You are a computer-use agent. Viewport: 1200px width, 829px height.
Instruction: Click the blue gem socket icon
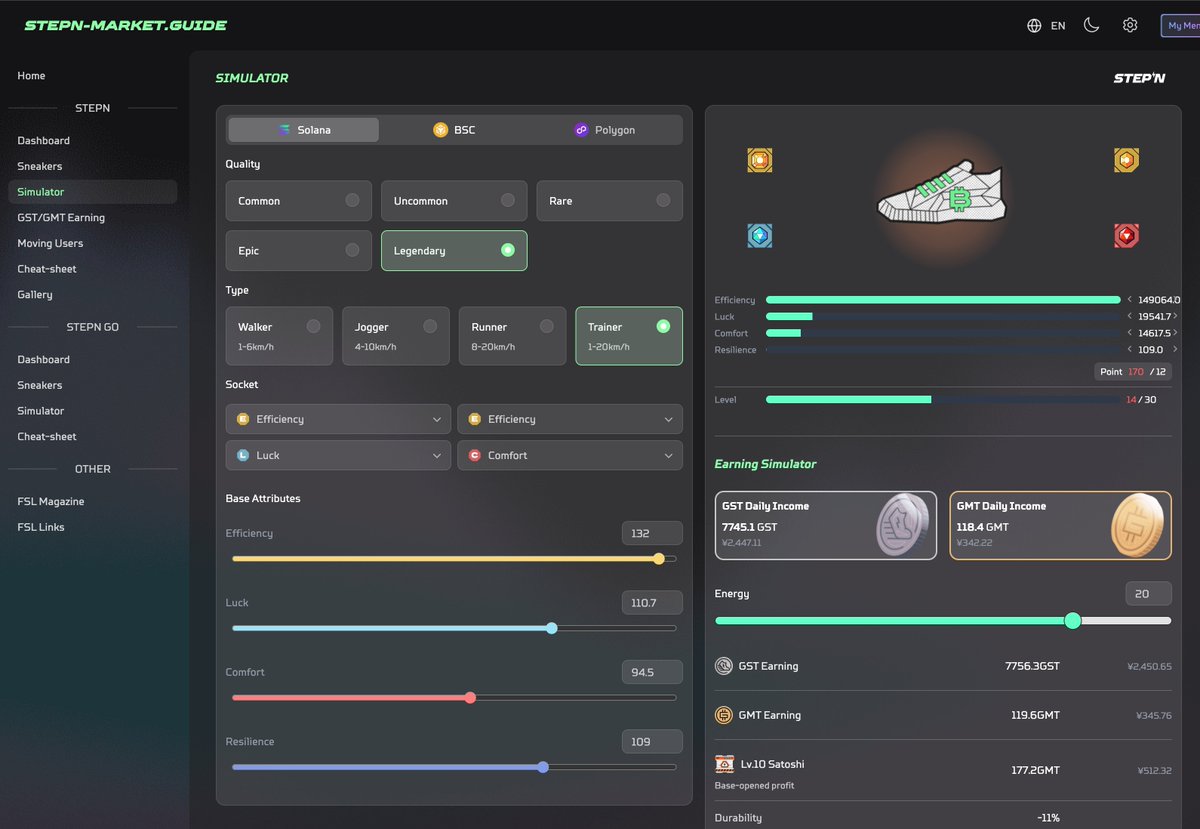[760, 236]
